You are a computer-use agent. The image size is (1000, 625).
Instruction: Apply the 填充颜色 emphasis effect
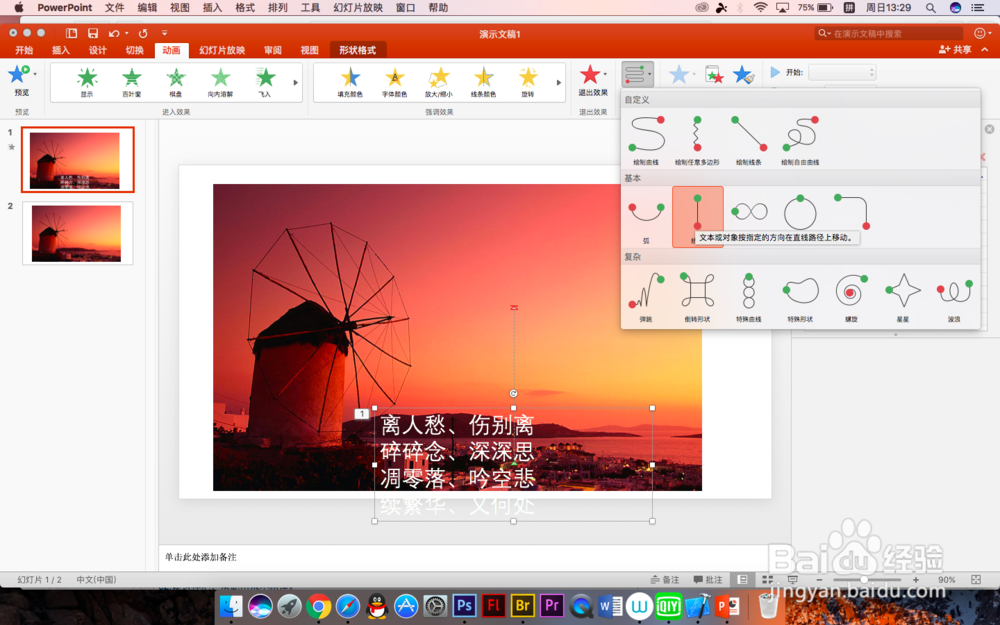pyautogui.click(x=350, y=82)
